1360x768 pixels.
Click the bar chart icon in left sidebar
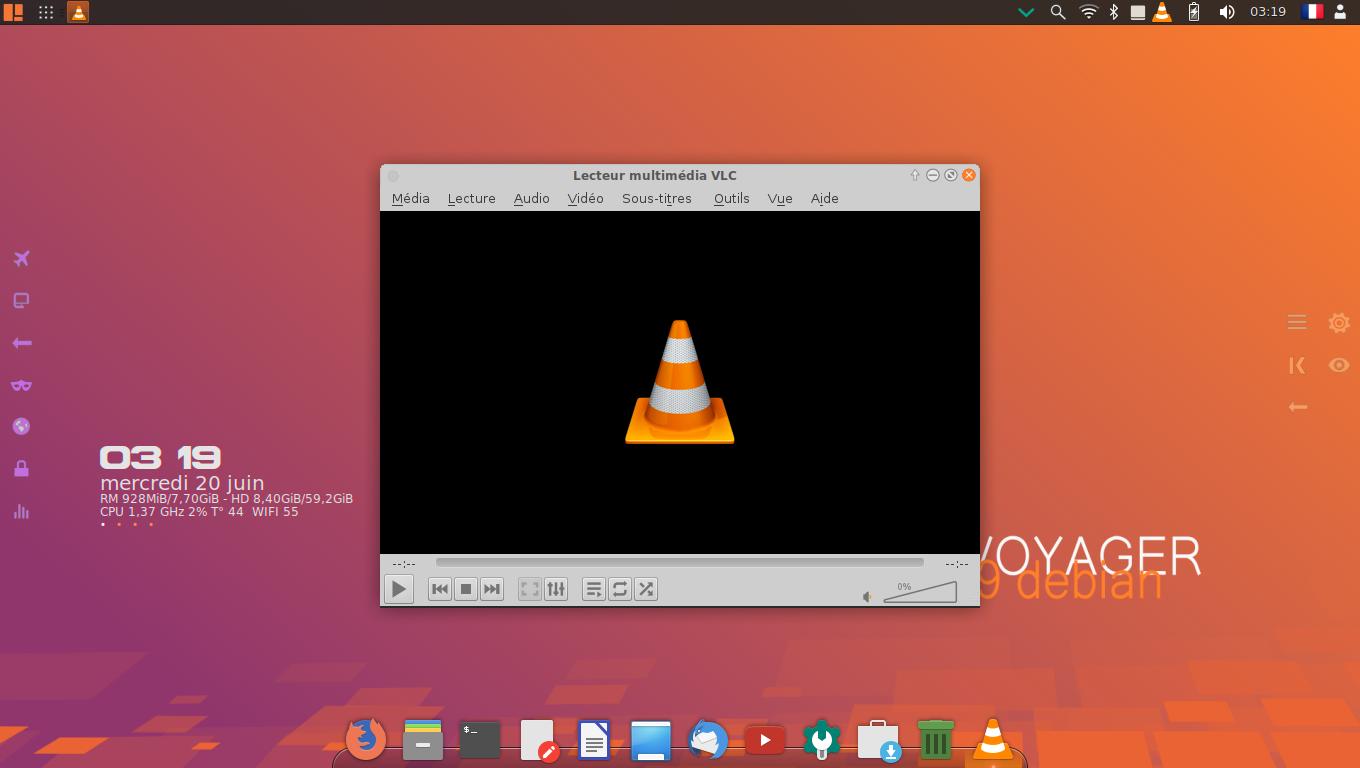pyautogui.click(x=21, y=511)
